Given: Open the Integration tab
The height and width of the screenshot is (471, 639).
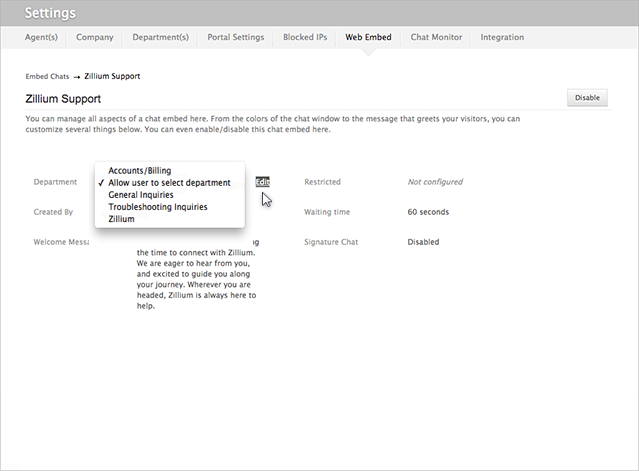Looking at the screenshot, I should pos(502,37).
